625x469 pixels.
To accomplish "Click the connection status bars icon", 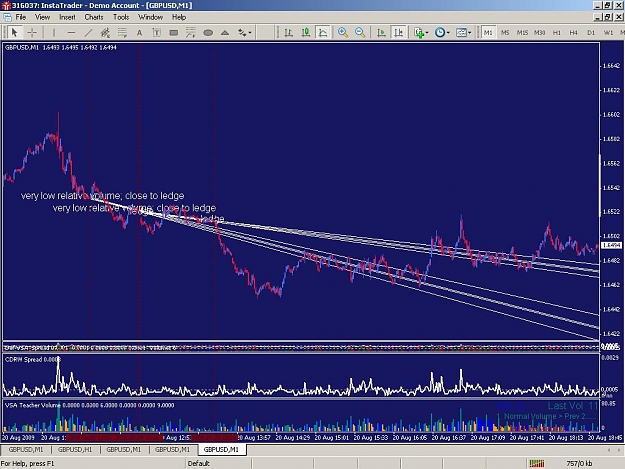I will pyautogui.click(x=537, y=463).
